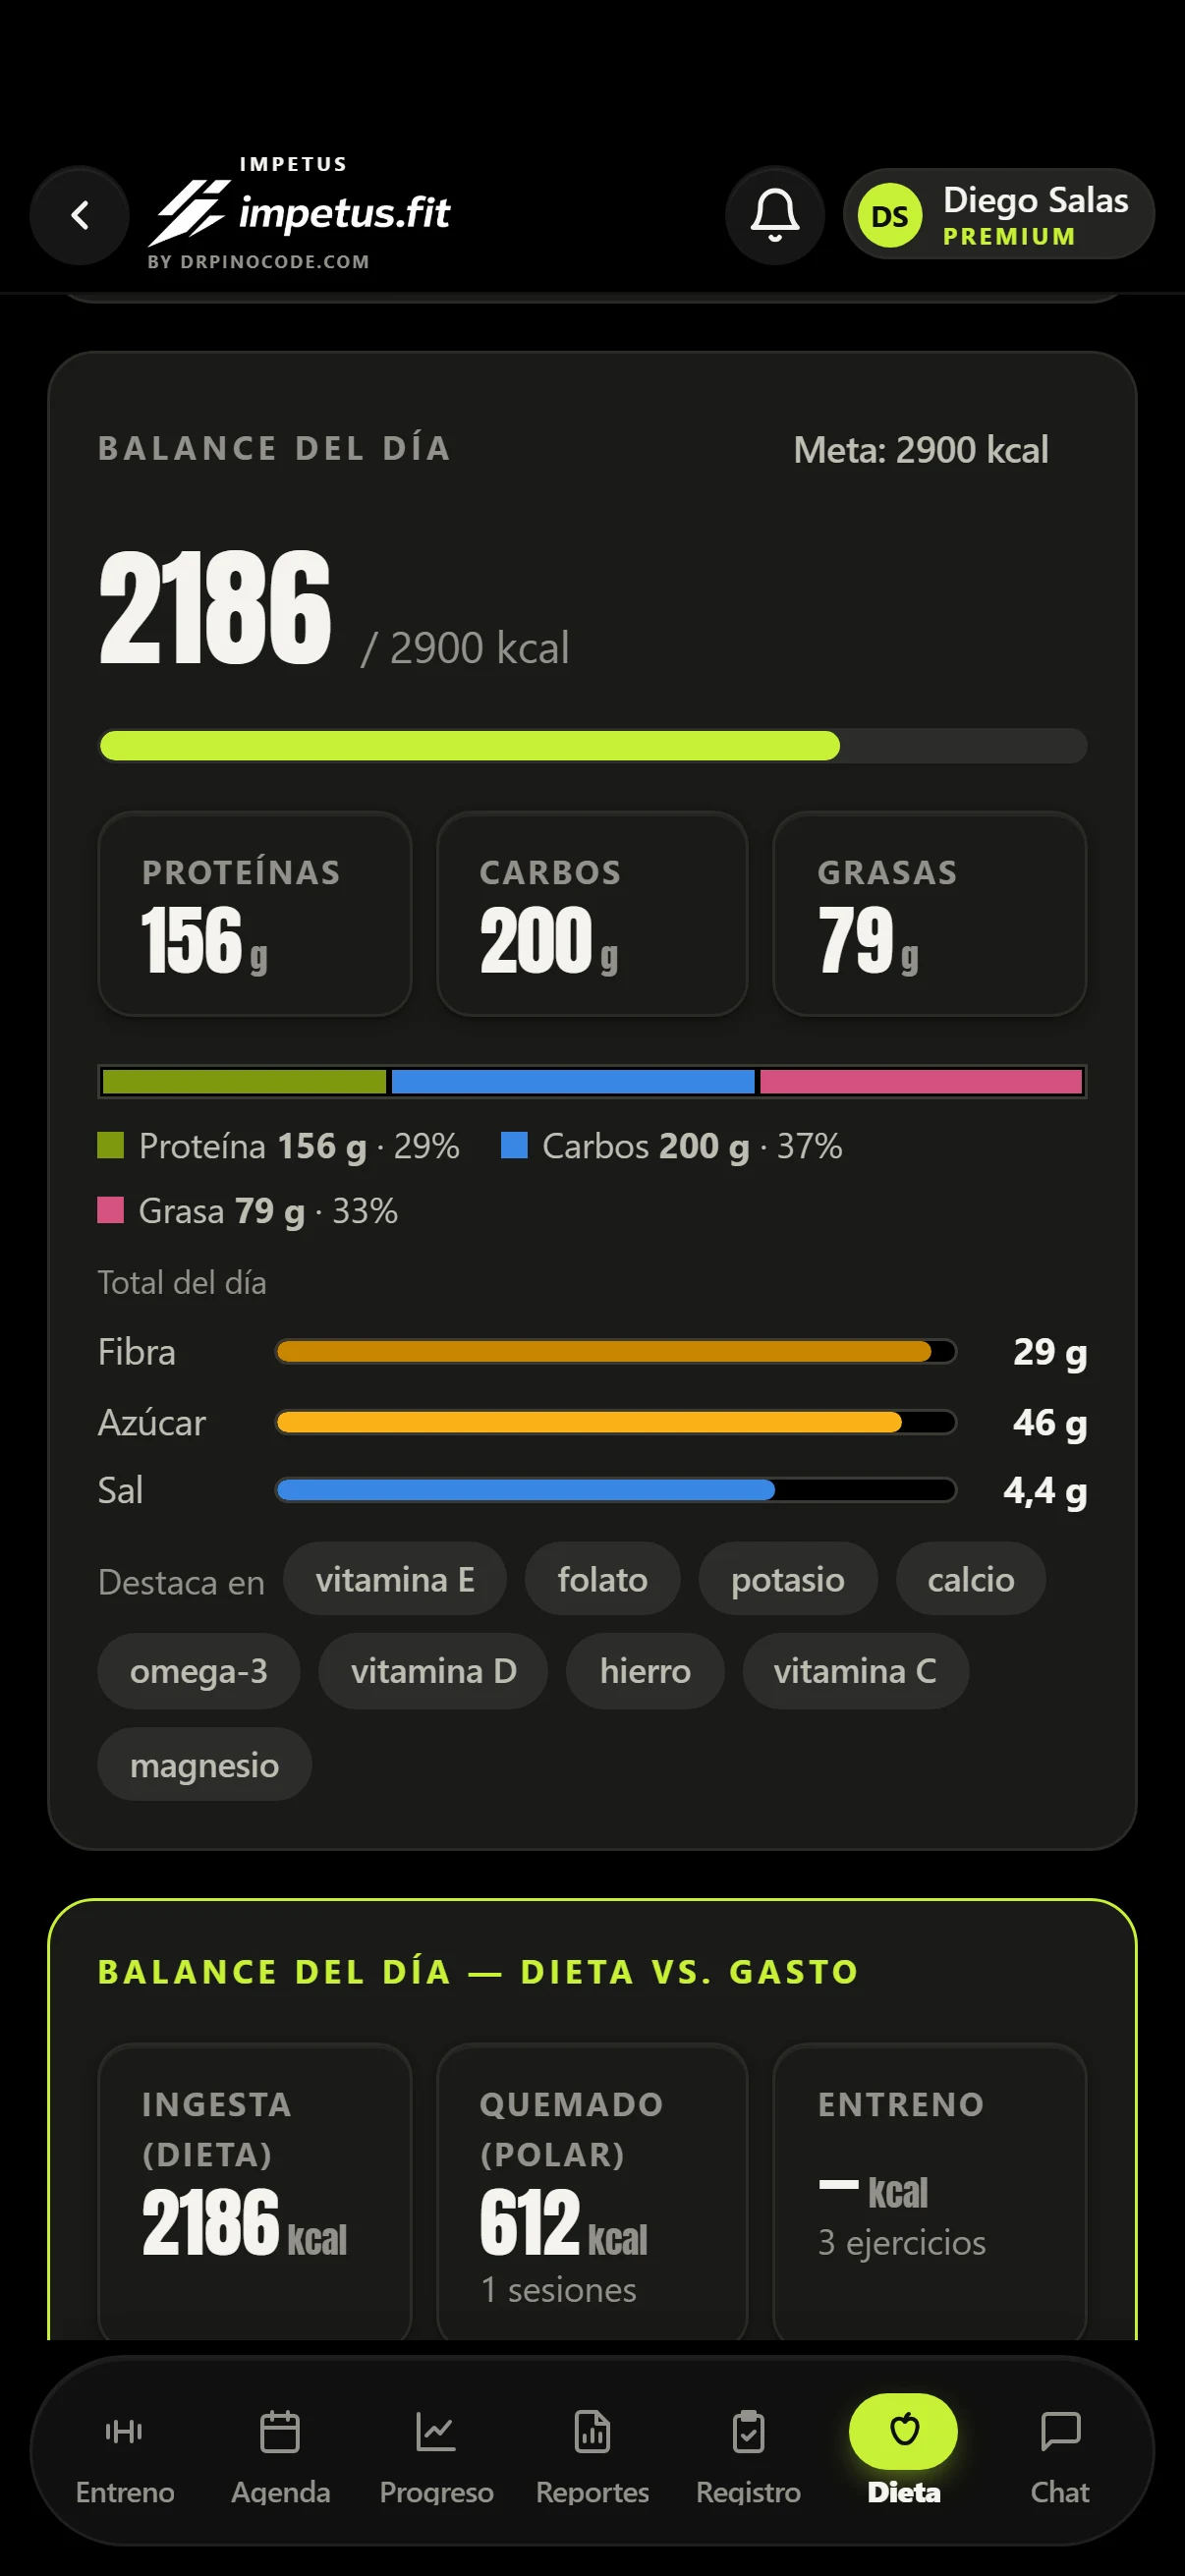
Task: Tap the Quemado (Polar) 612 kcal card
Action: pos(592,2192)
